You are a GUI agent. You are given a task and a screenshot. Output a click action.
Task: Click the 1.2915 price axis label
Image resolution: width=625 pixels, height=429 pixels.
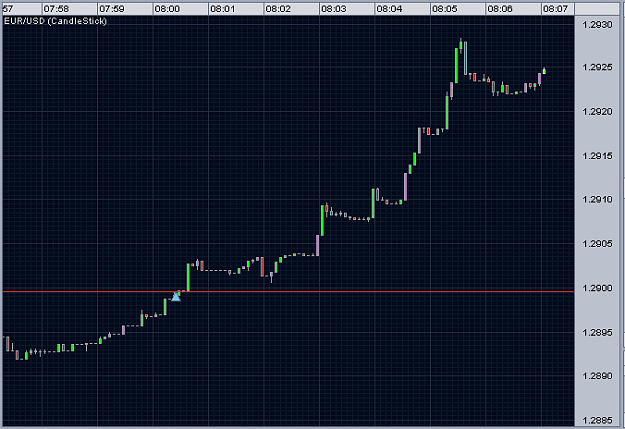click(x=597, y=156)
